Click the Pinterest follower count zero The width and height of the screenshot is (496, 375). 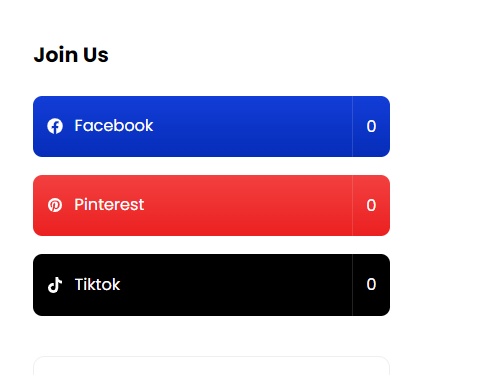371,205
